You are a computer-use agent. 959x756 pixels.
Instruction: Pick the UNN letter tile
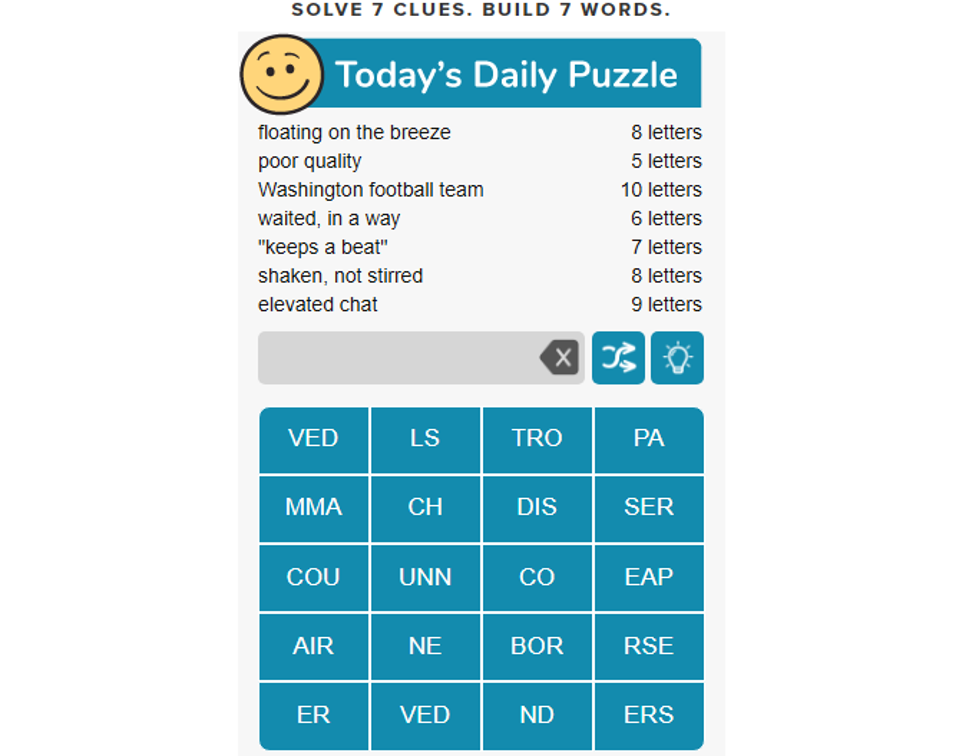click(425, 577)
